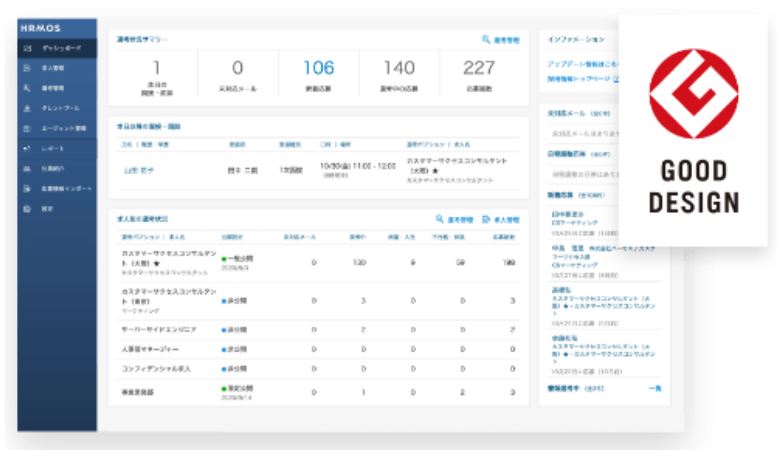Open the サーバーサイドエンジニア job row
Screen dimensions: 777x450
point(319,330)
